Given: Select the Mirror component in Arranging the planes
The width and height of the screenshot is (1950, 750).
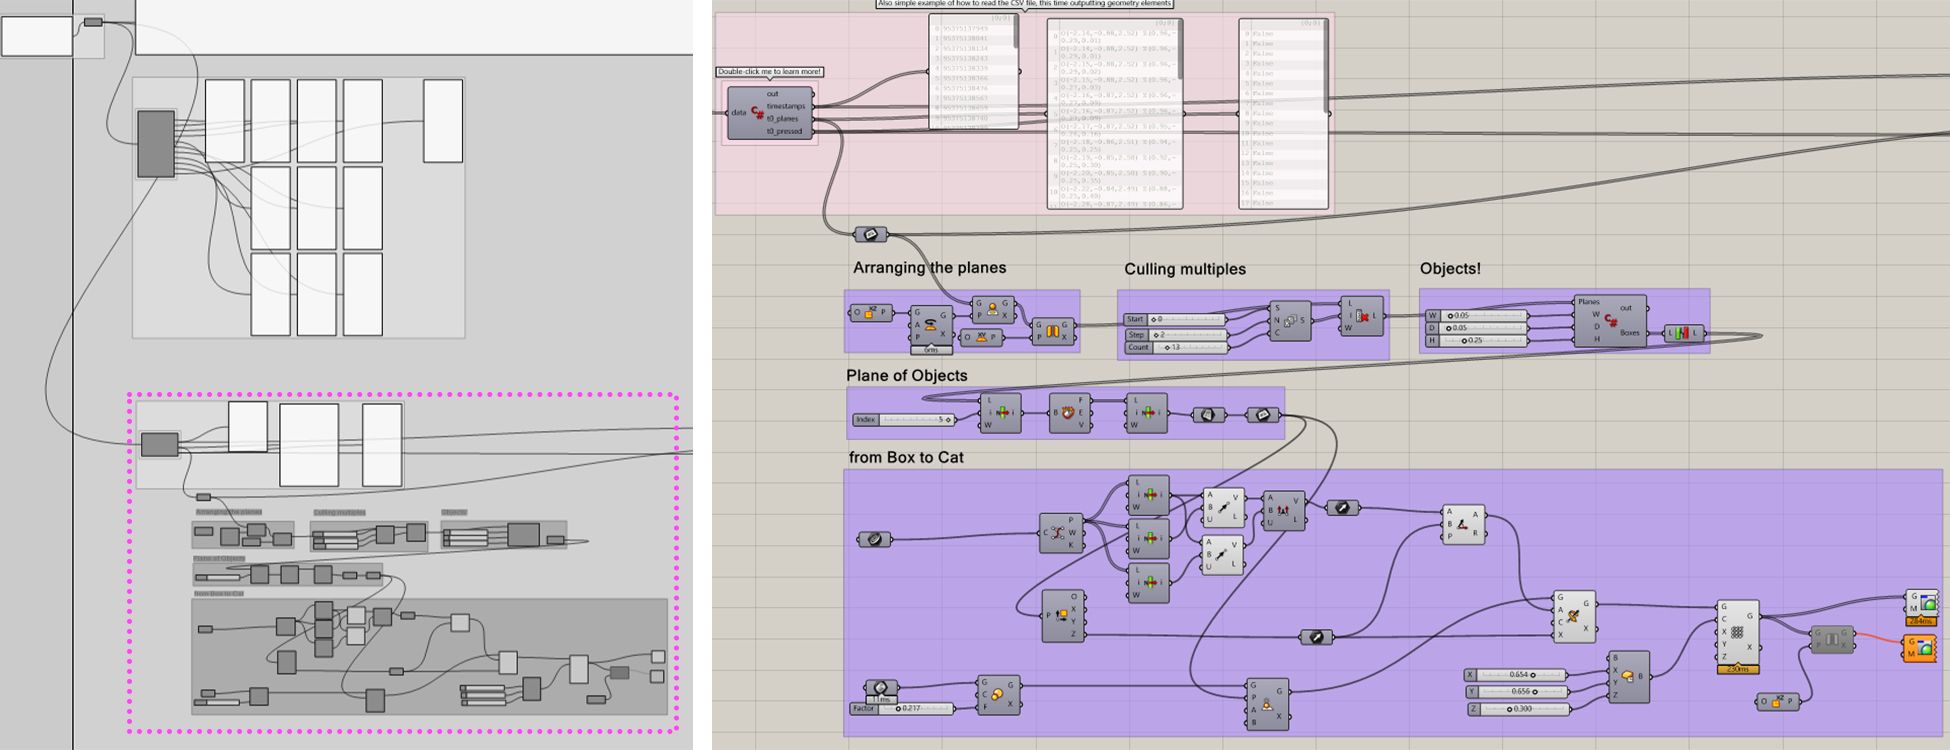Looking at the screenshot, I should 1052,331.
